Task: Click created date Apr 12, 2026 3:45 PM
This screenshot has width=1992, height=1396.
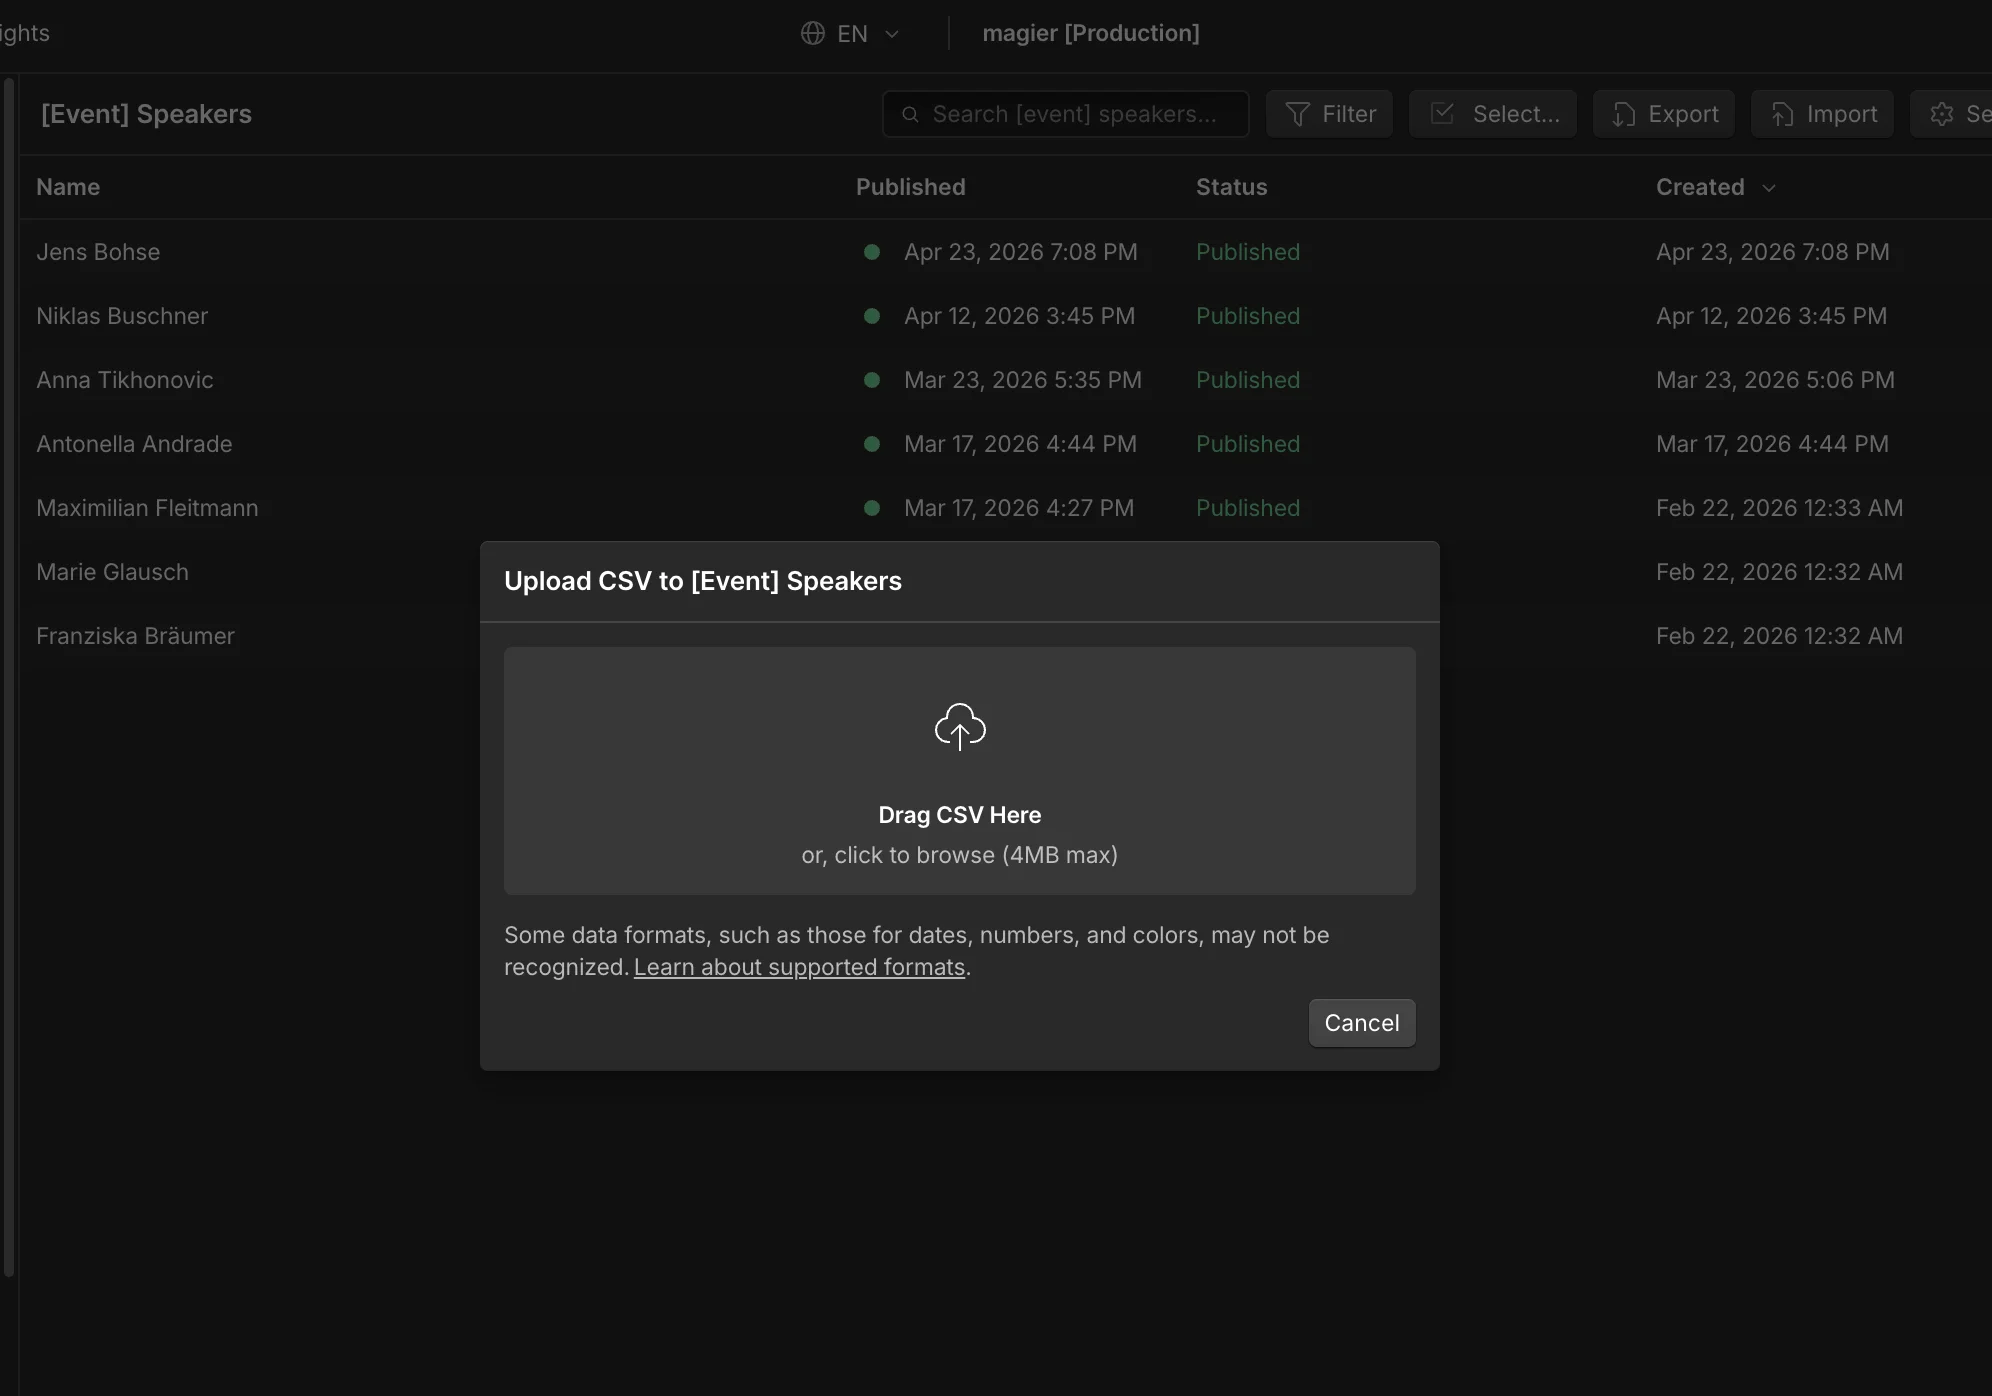Action: pos(1771,316)
